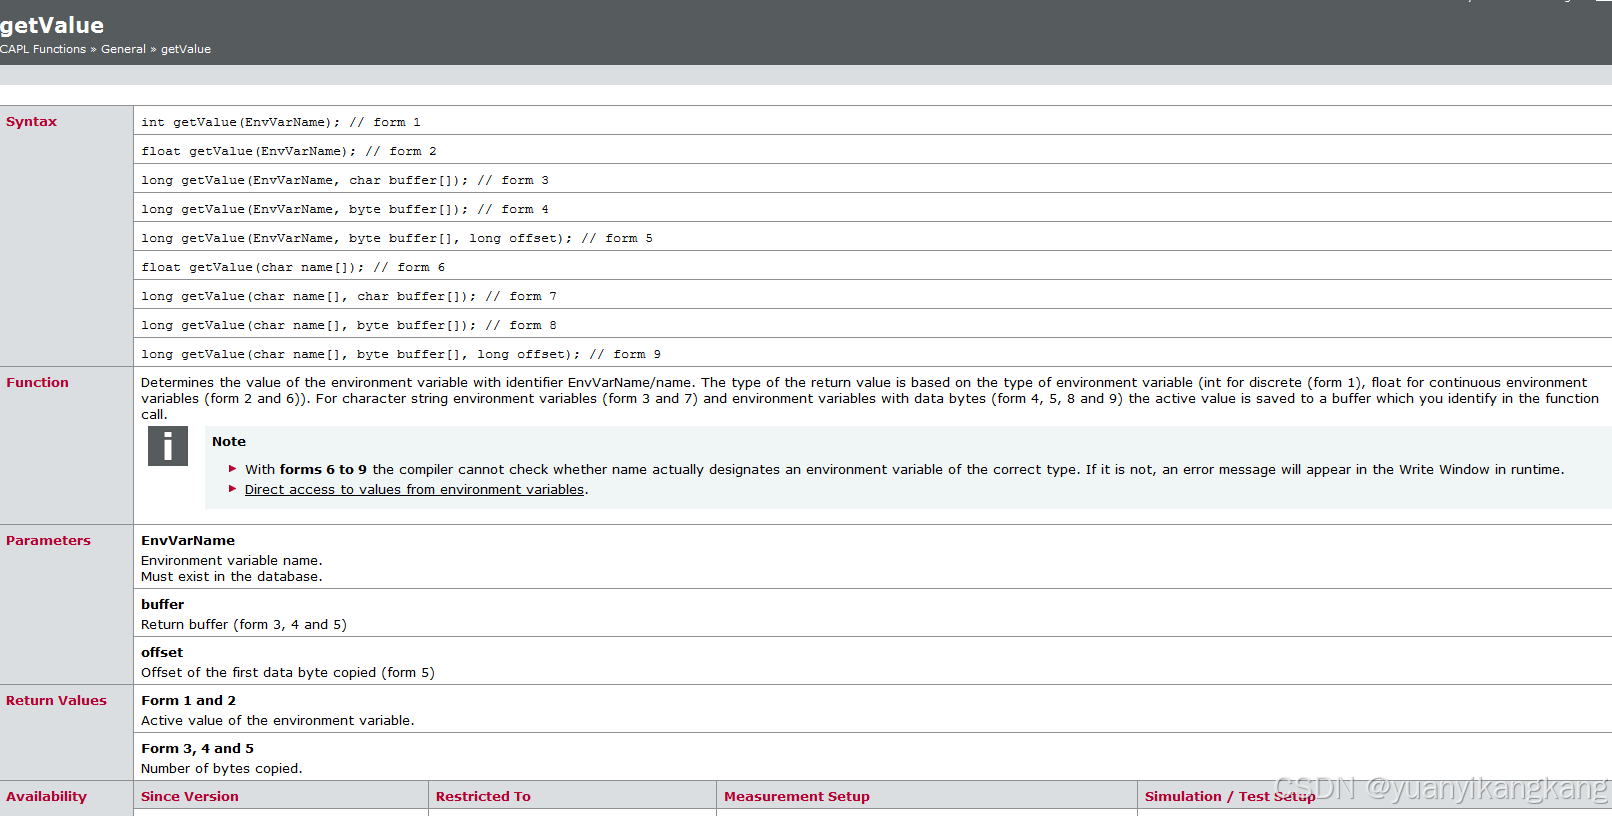1612x816 pixels.
Task: Click the 'EnvVarName' parameter heading
Action: click(x=188, y=541)
